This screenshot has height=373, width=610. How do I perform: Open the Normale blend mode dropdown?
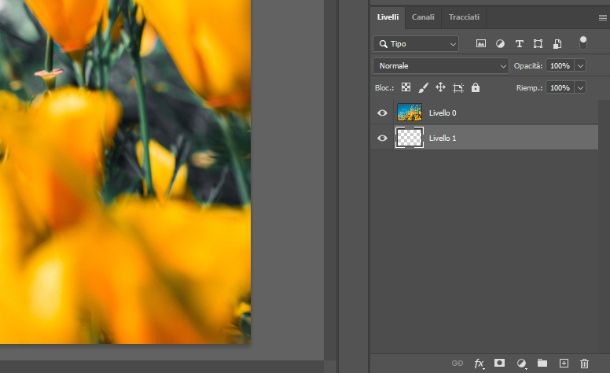(x=441, y=66)
